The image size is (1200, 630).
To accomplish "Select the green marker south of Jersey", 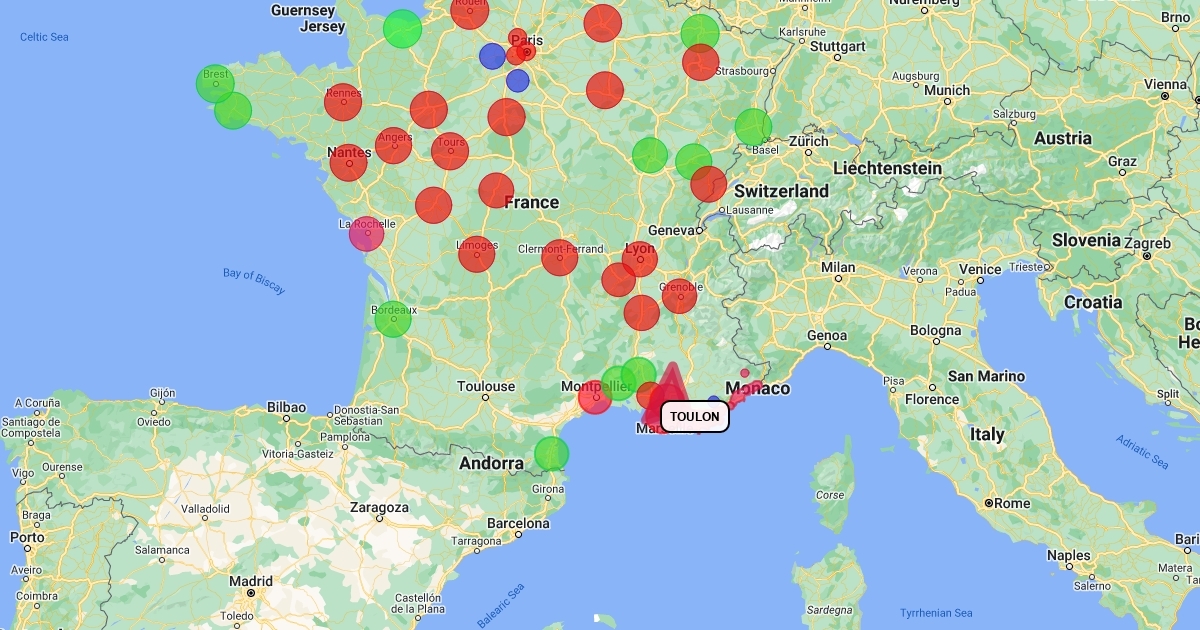I will click(402, 29).
